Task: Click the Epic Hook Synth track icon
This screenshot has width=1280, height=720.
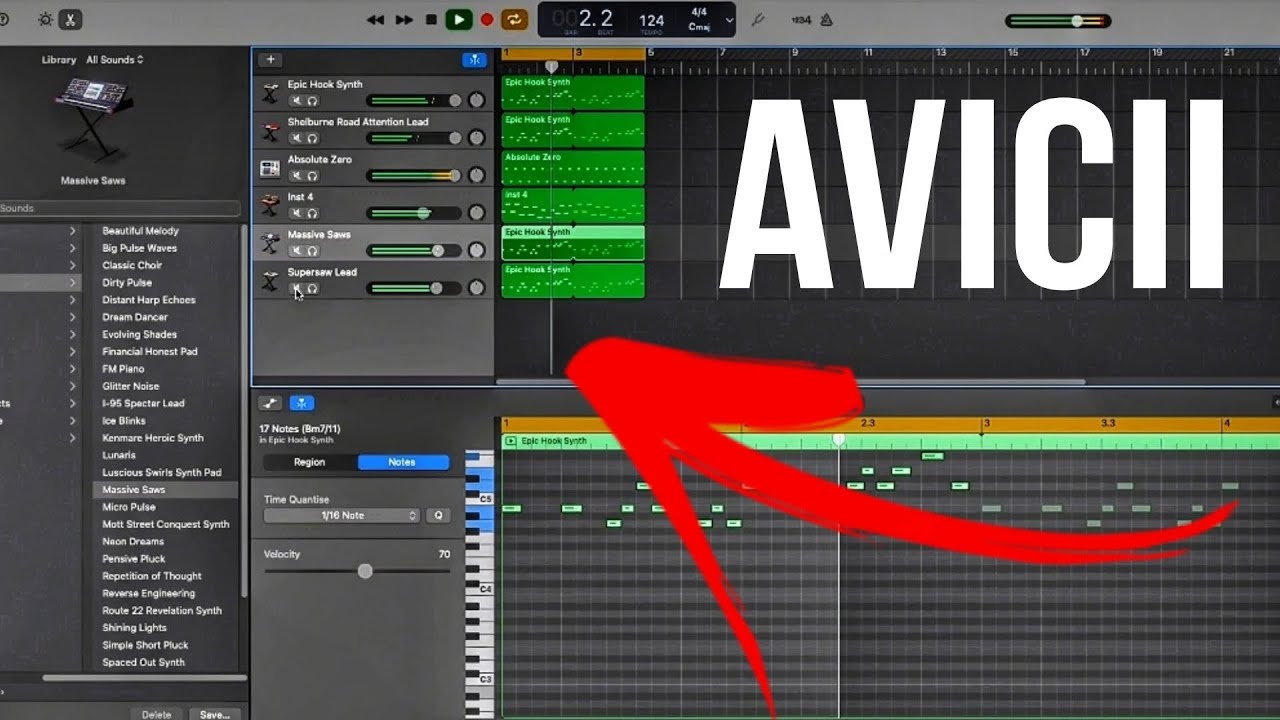Action: pyautogui.click(x=270, y=93)
